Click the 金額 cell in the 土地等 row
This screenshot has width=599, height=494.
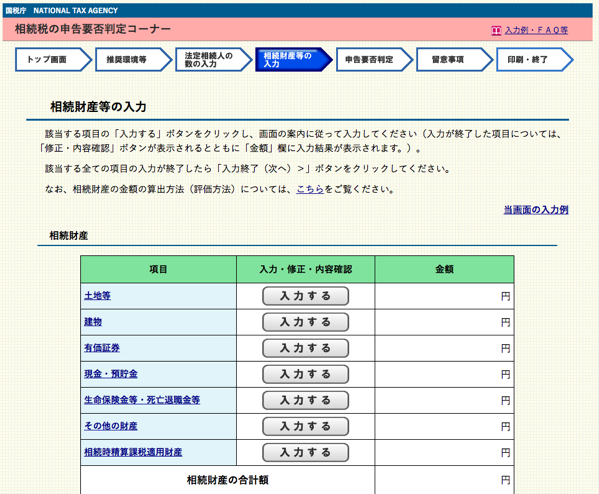click(x=444, y=296)
